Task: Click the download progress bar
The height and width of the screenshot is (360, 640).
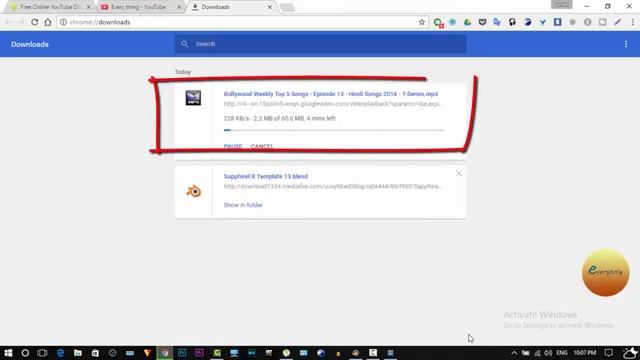Action: coord(334,130)
